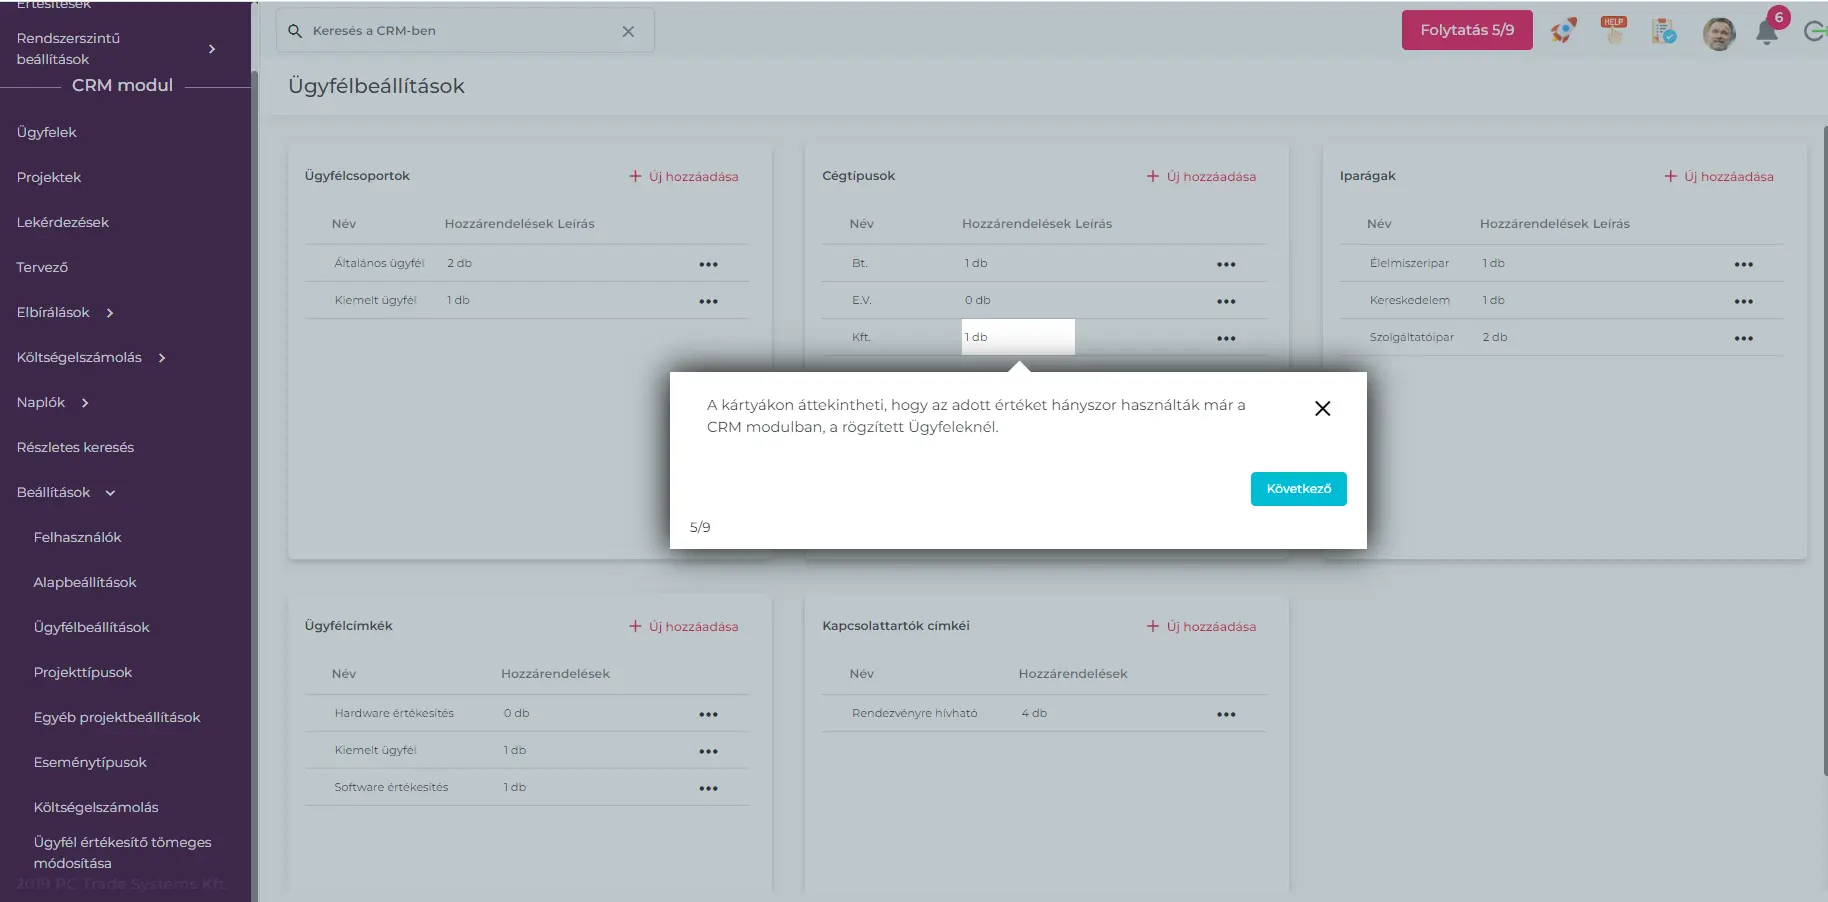The height and width of the screenshot is (902, 1828).
Task: Collapse the Beállítások section
Action: click(110, 493)
